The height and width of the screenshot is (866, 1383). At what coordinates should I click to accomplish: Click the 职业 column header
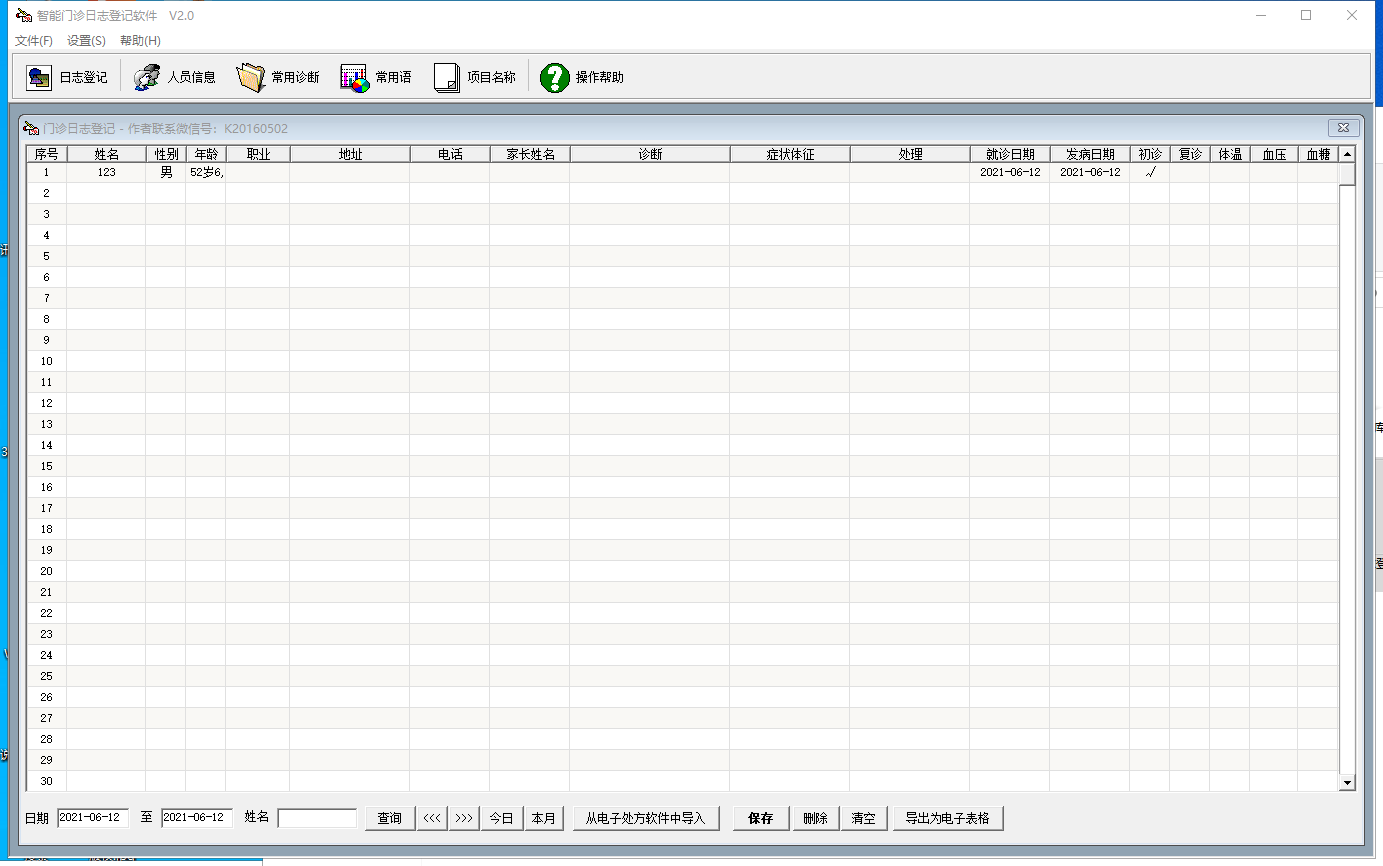258,154
